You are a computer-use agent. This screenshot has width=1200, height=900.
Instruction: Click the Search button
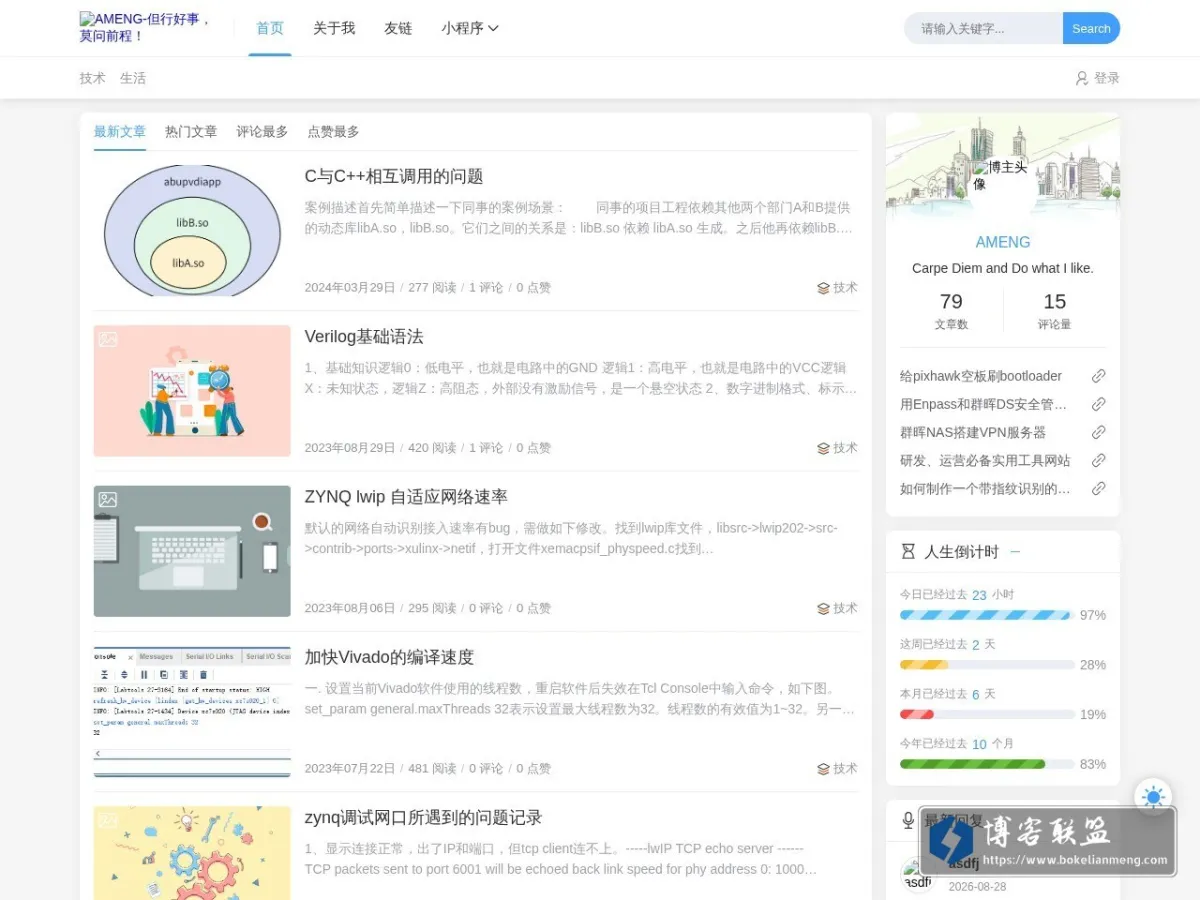pos(1091,28)
